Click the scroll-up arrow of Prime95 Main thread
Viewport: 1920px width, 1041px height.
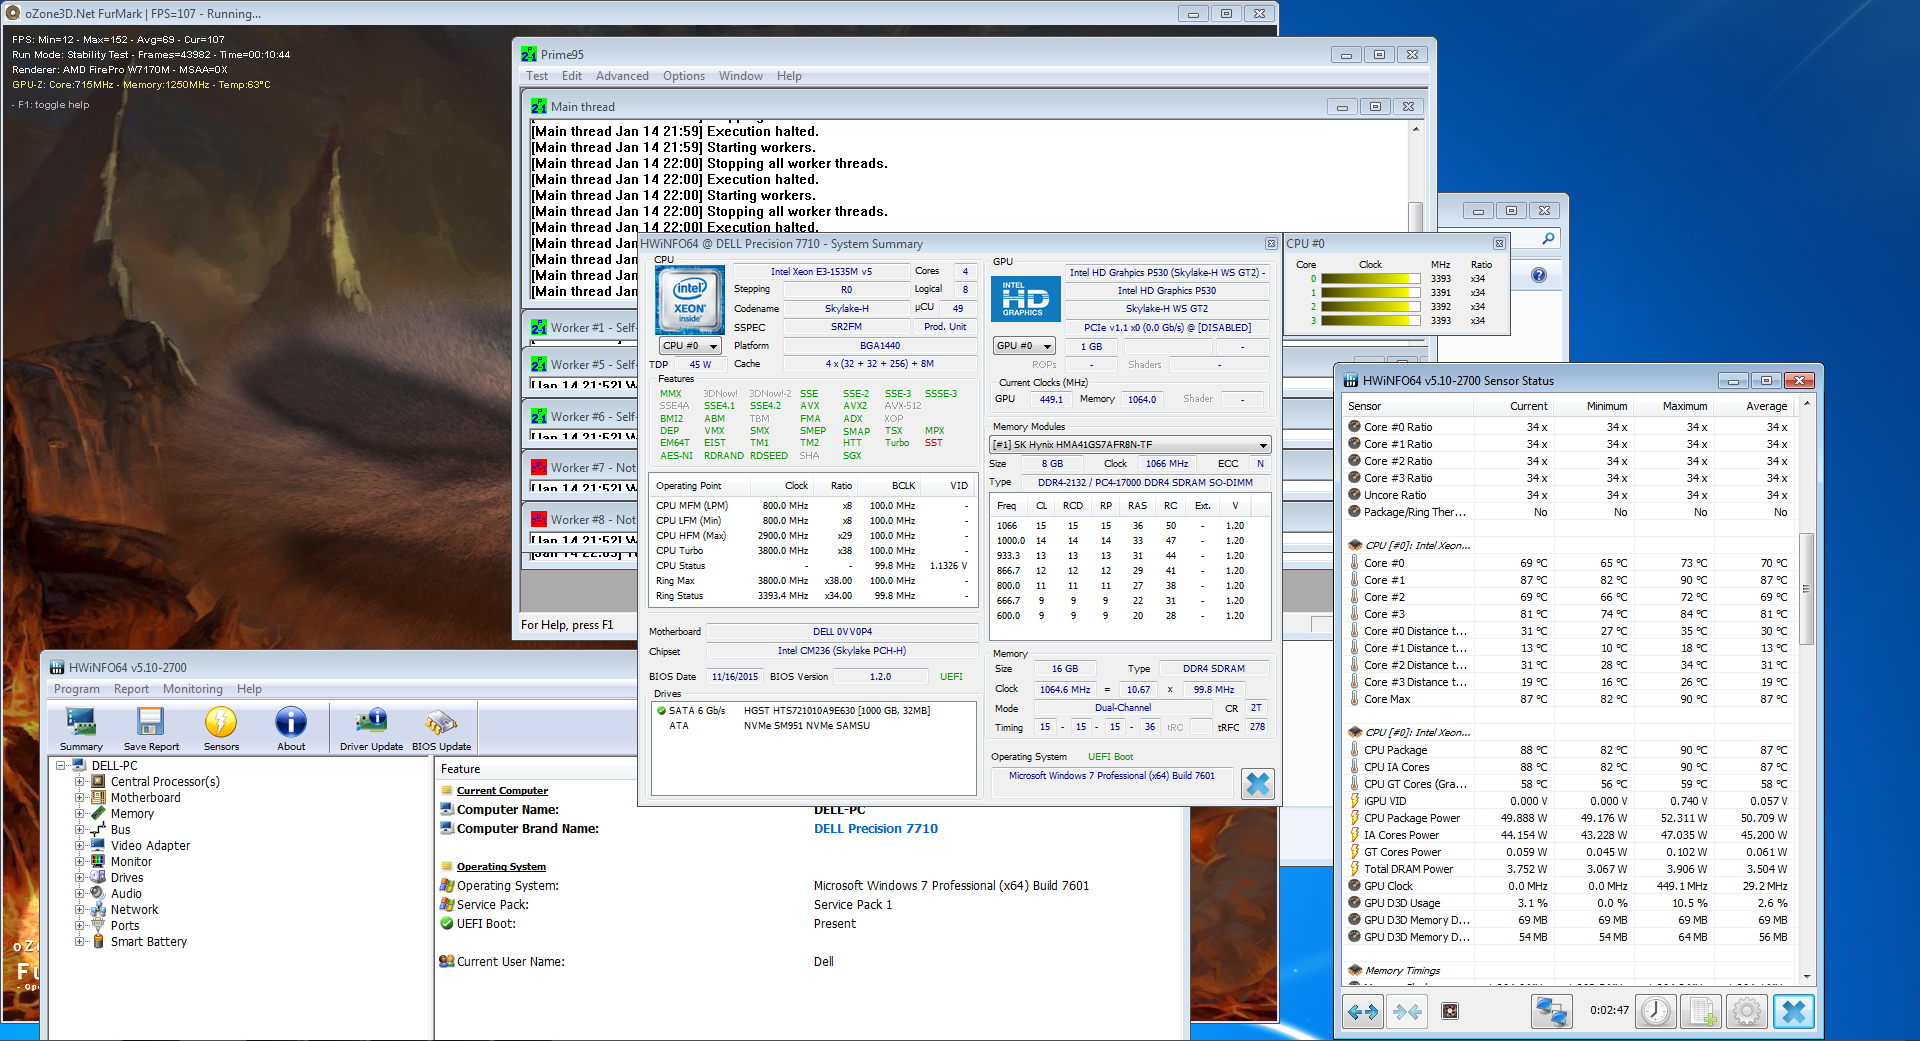1416,130
